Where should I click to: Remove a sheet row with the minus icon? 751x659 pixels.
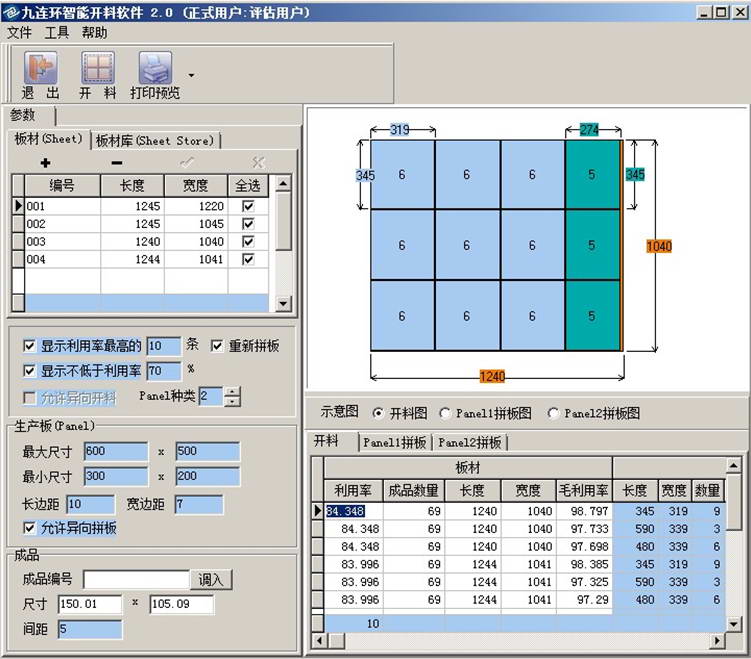click(117, 163)
